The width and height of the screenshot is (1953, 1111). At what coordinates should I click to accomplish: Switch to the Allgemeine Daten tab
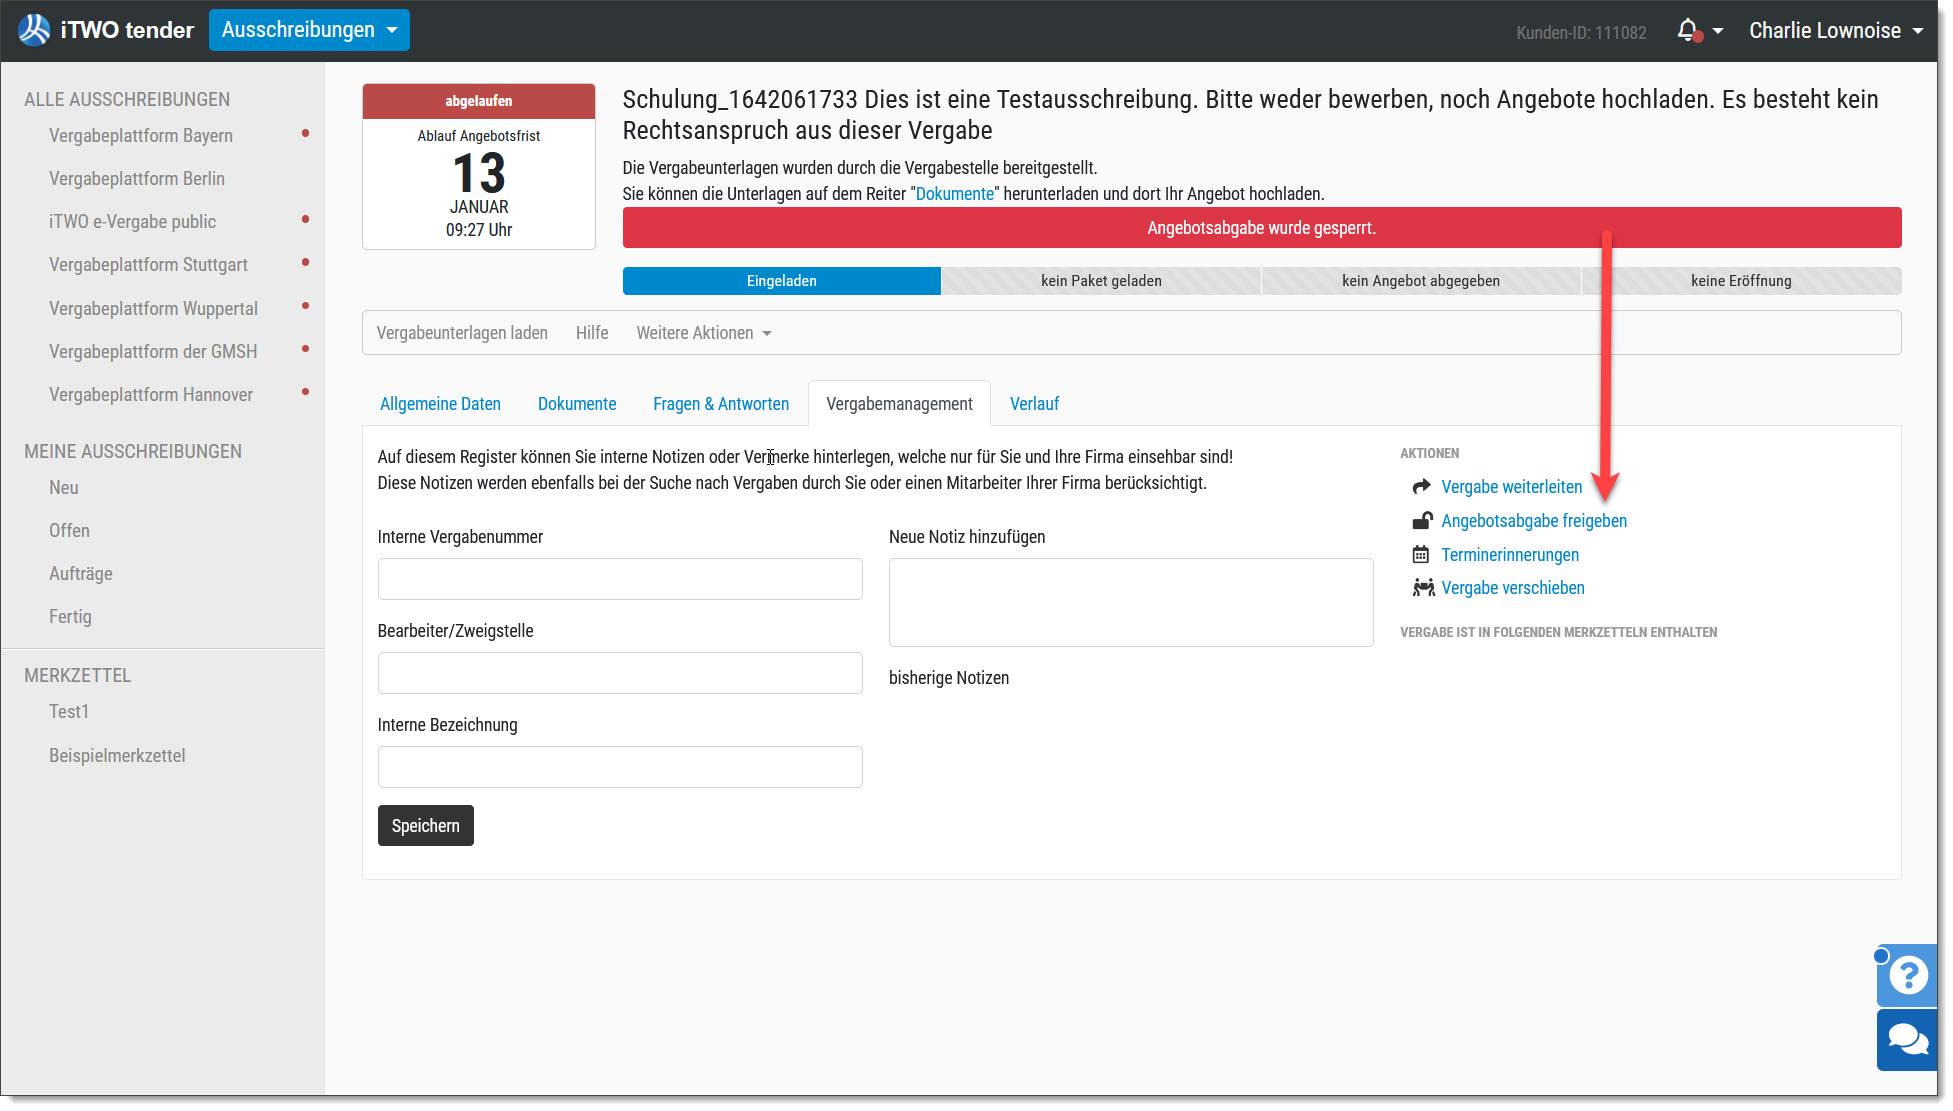[x=440, y=404]
